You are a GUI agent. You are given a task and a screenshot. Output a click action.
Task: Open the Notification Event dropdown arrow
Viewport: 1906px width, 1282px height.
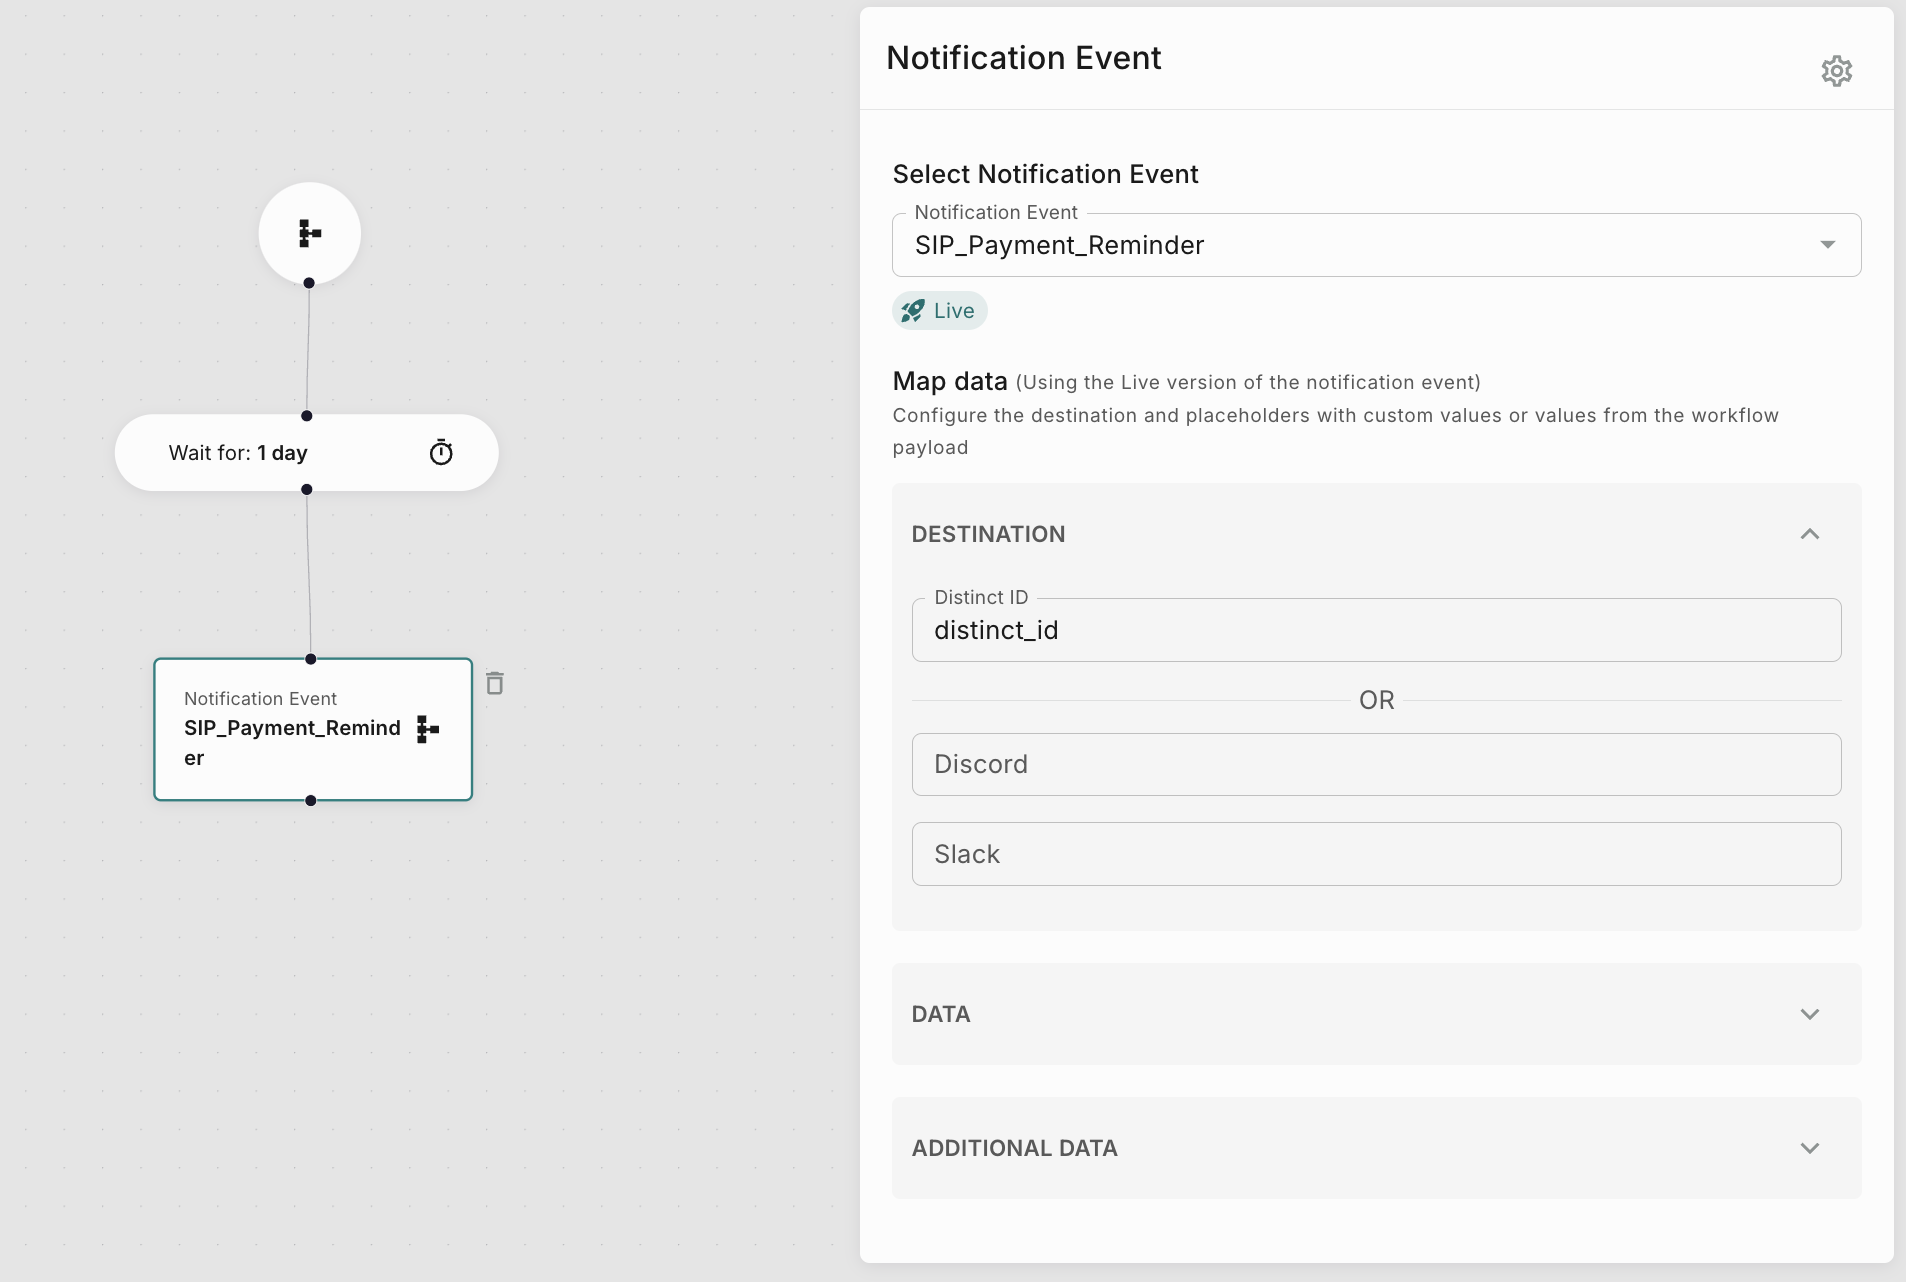(1827, 245)
